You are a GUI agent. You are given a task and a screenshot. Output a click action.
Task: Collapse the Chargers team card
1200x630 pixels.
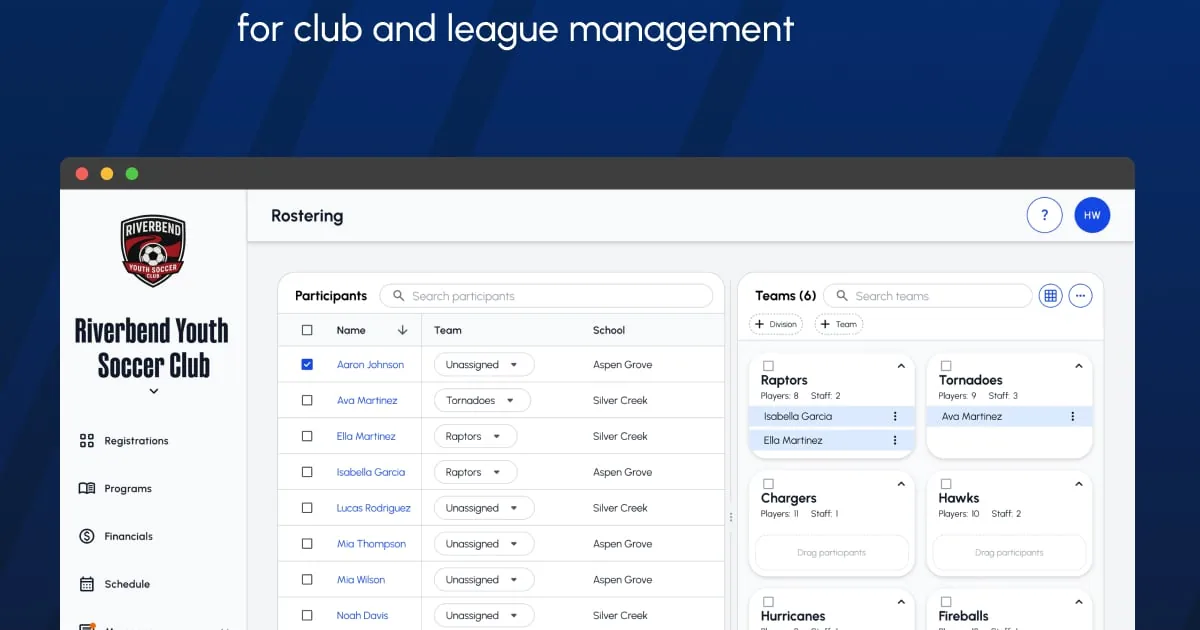click(900, 484)
